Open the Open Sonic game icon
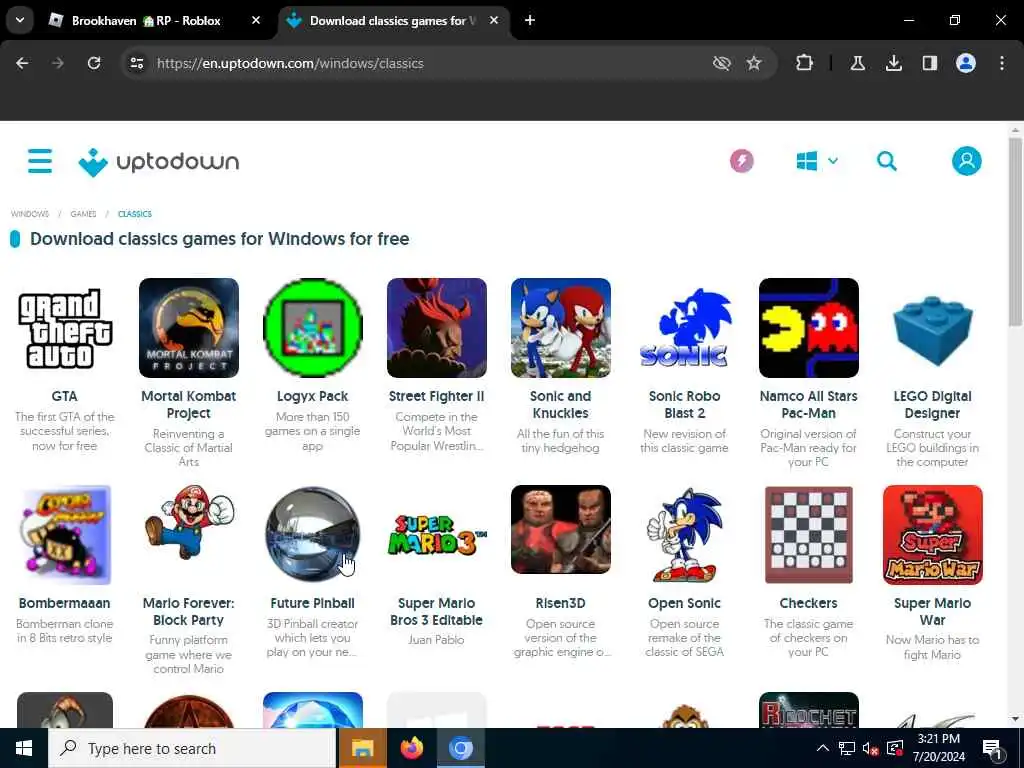 pyautogui.click(x=684, y=535)
